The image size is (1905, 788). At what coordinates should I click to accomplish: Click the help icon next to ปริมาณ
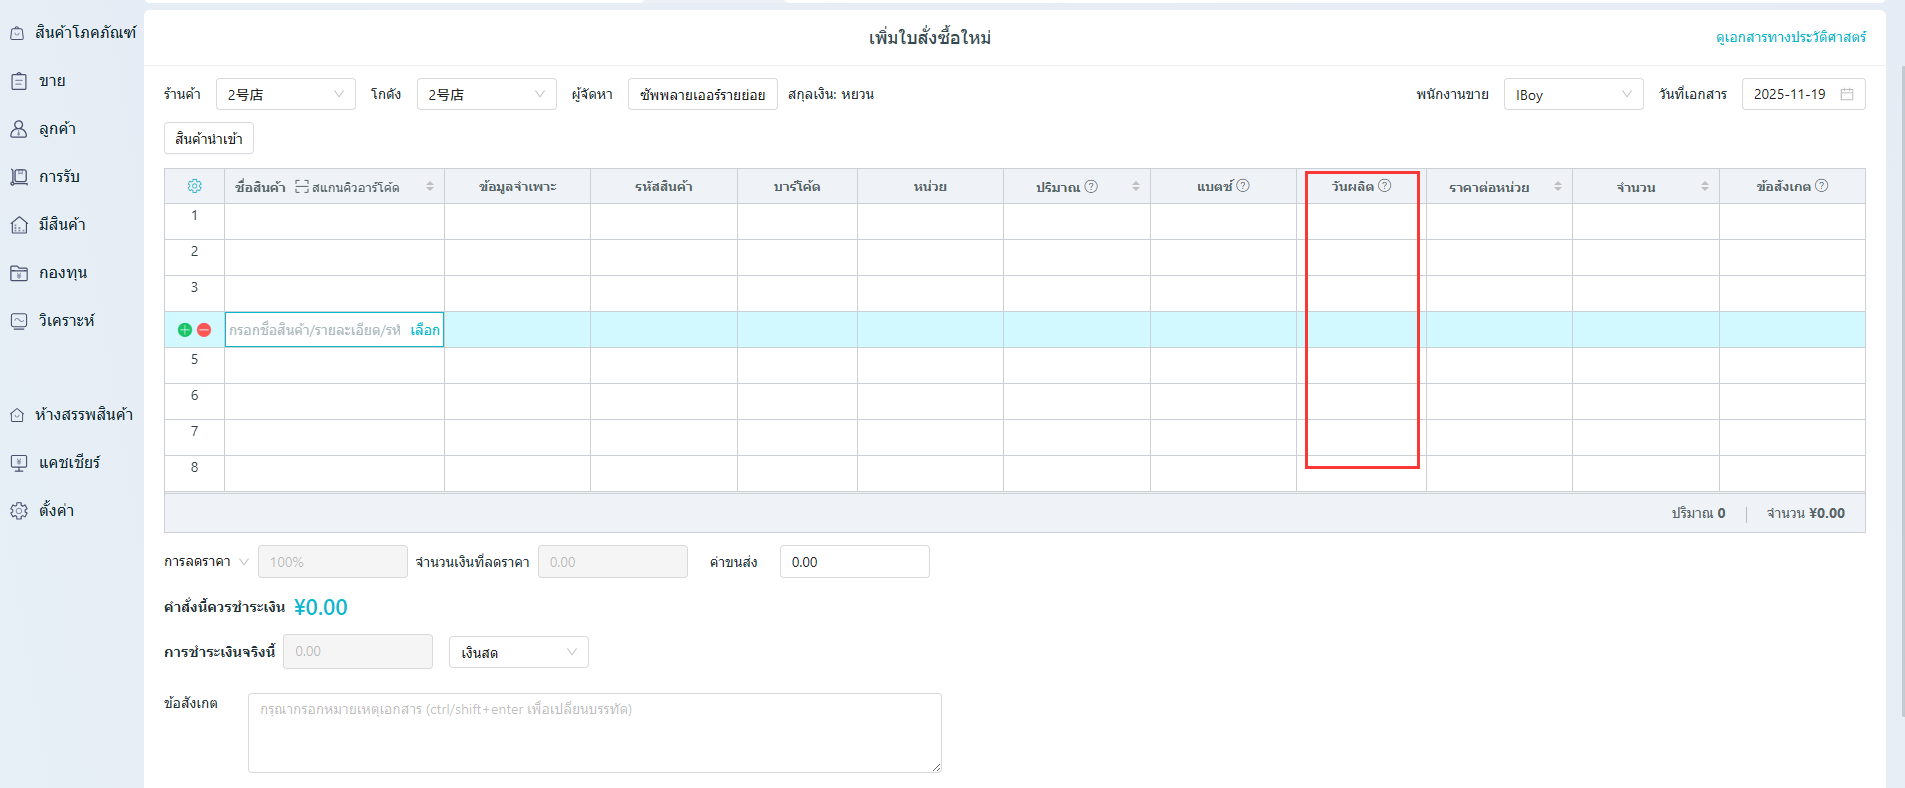pos(1091,186)
